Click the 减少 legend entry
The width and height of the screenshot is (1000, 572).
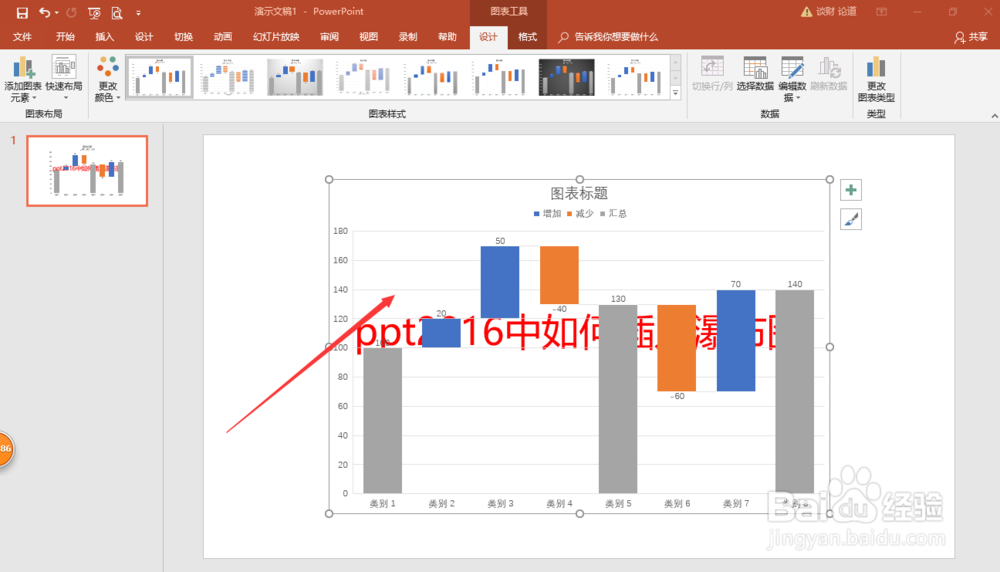(580, 214)
